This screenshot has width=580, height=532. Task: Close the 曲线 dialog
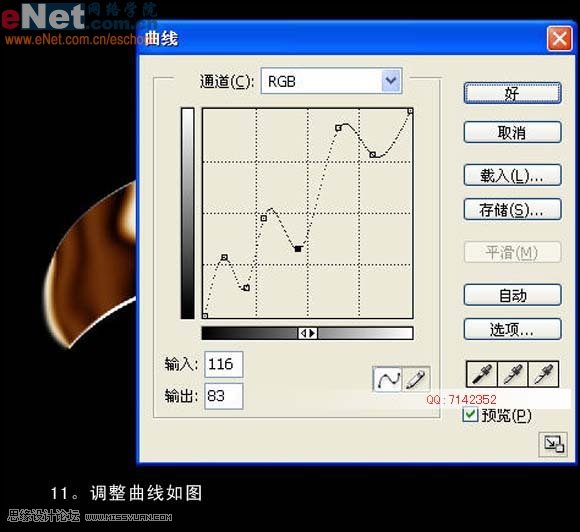(x=559, y=38)
